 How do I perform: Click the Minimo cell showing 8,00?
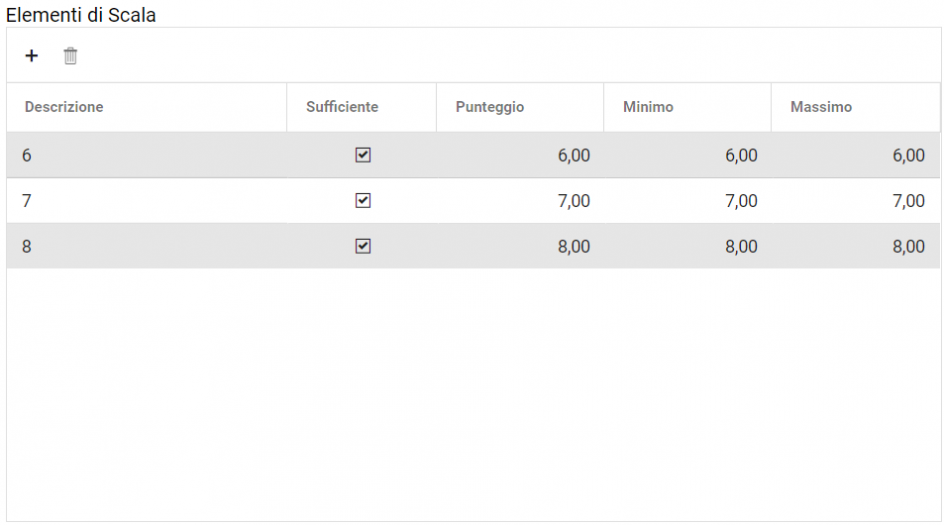(741, 247)
